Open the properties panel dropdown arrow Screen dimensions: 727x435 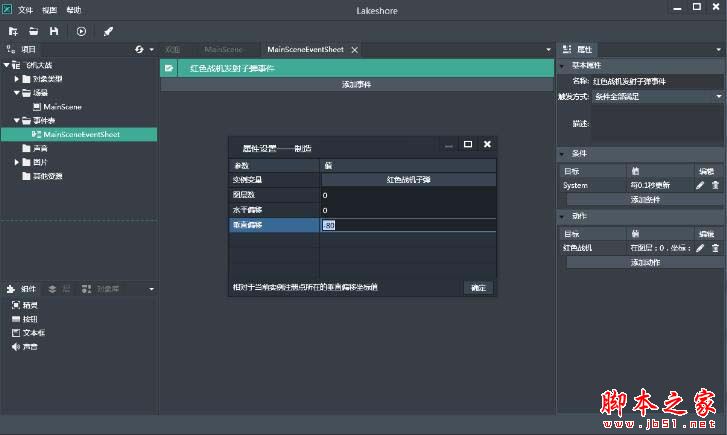coord(719,50)
